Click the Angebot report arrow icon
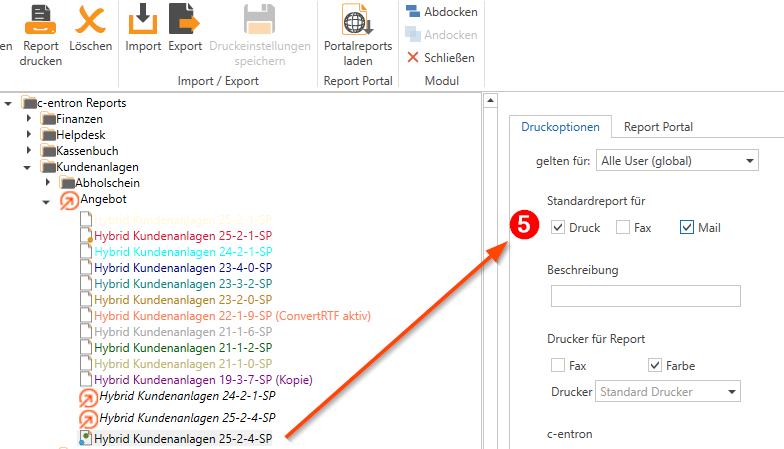Viewport: 784px width, 449px height. pos(69,200)
